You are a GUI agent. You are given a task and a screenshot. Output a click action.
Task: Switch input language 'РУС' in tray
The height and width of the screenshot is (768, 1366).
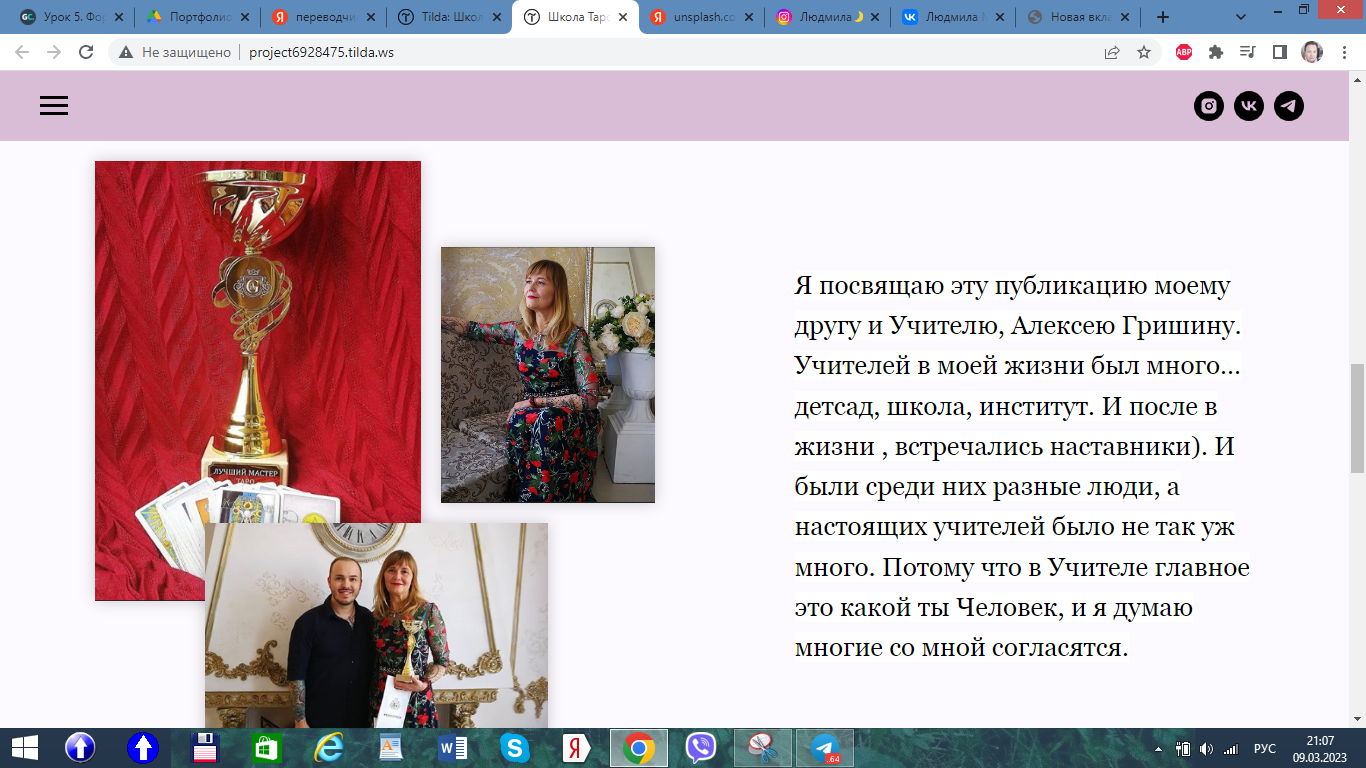pos(1265,749)
